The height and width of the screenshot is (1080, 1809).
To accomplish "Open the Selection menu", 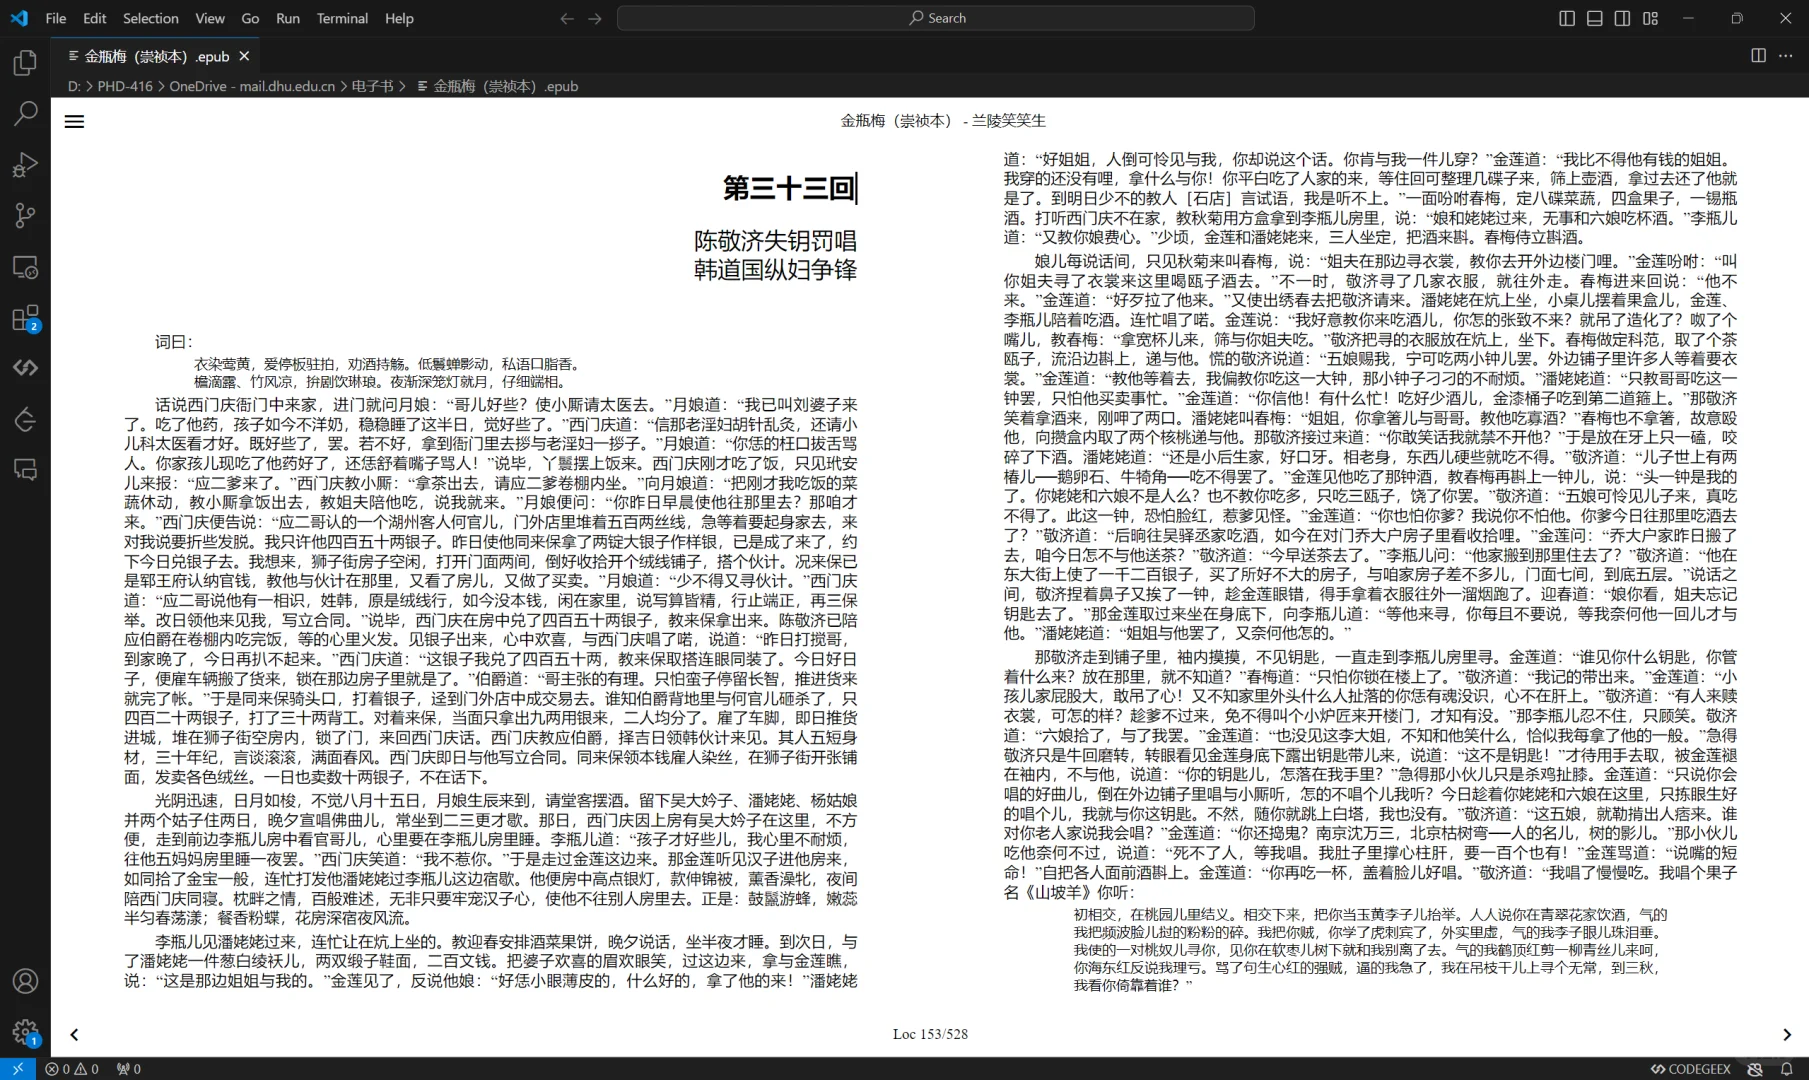I will tap(151, 18).
